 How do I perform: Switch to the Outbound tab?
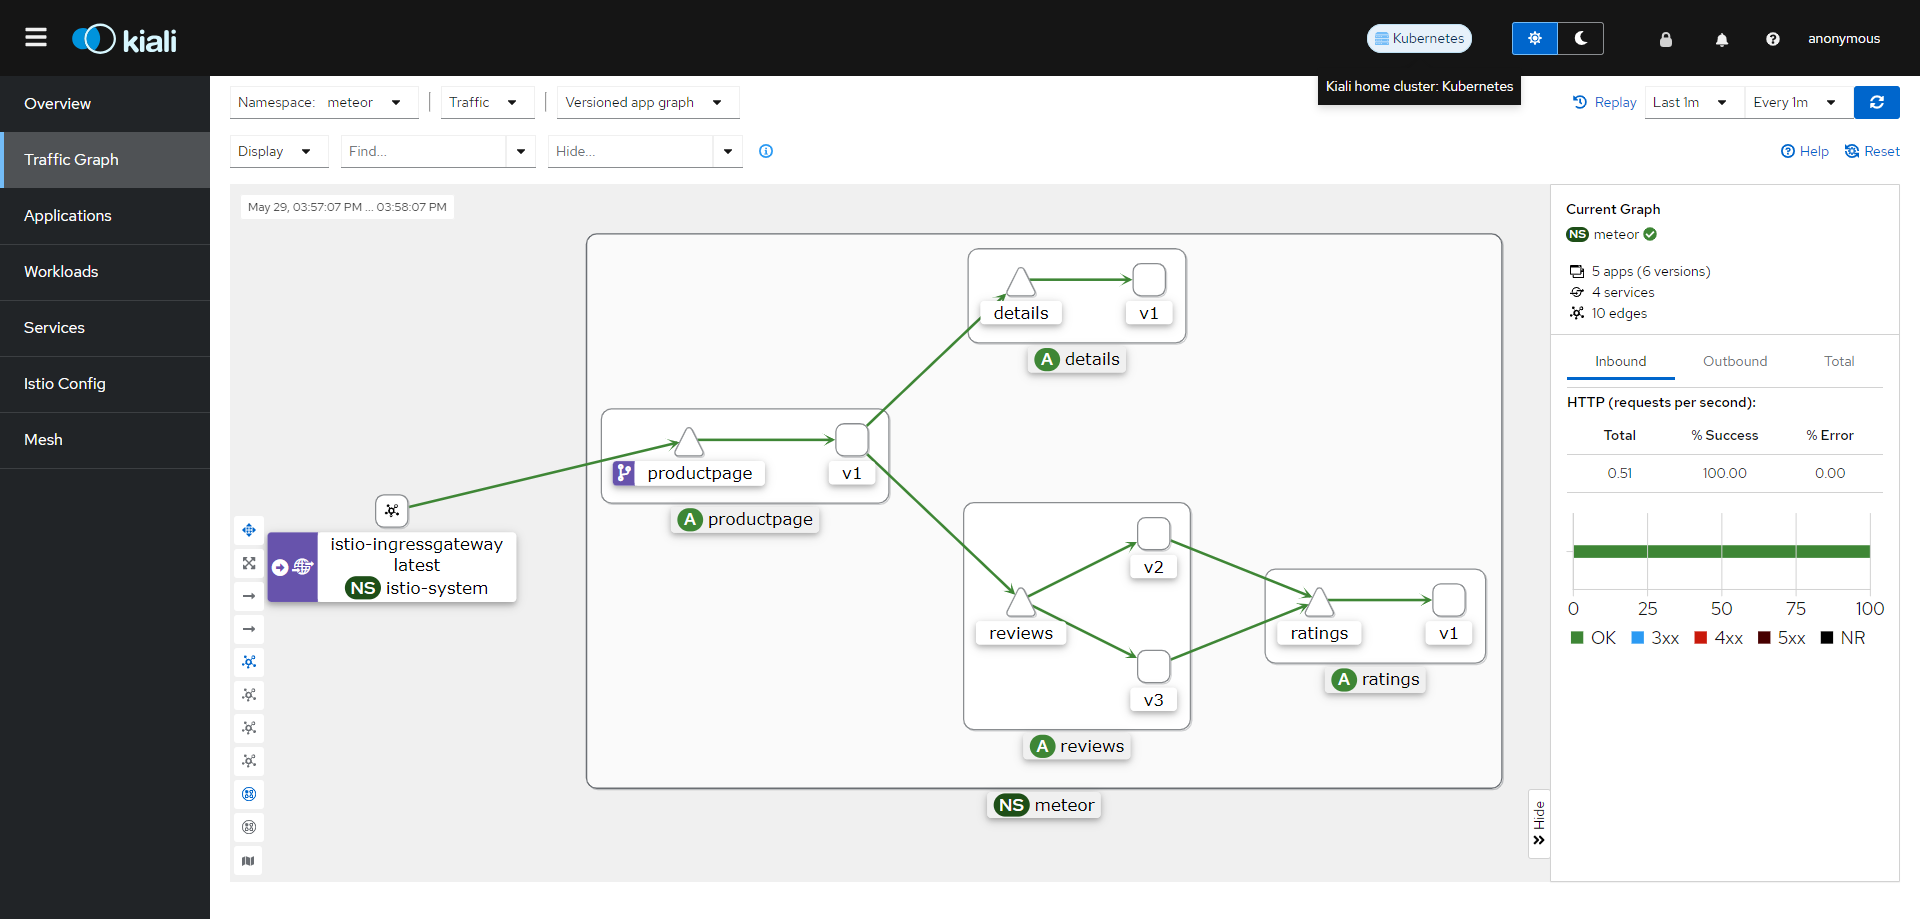coord(1735,361)
